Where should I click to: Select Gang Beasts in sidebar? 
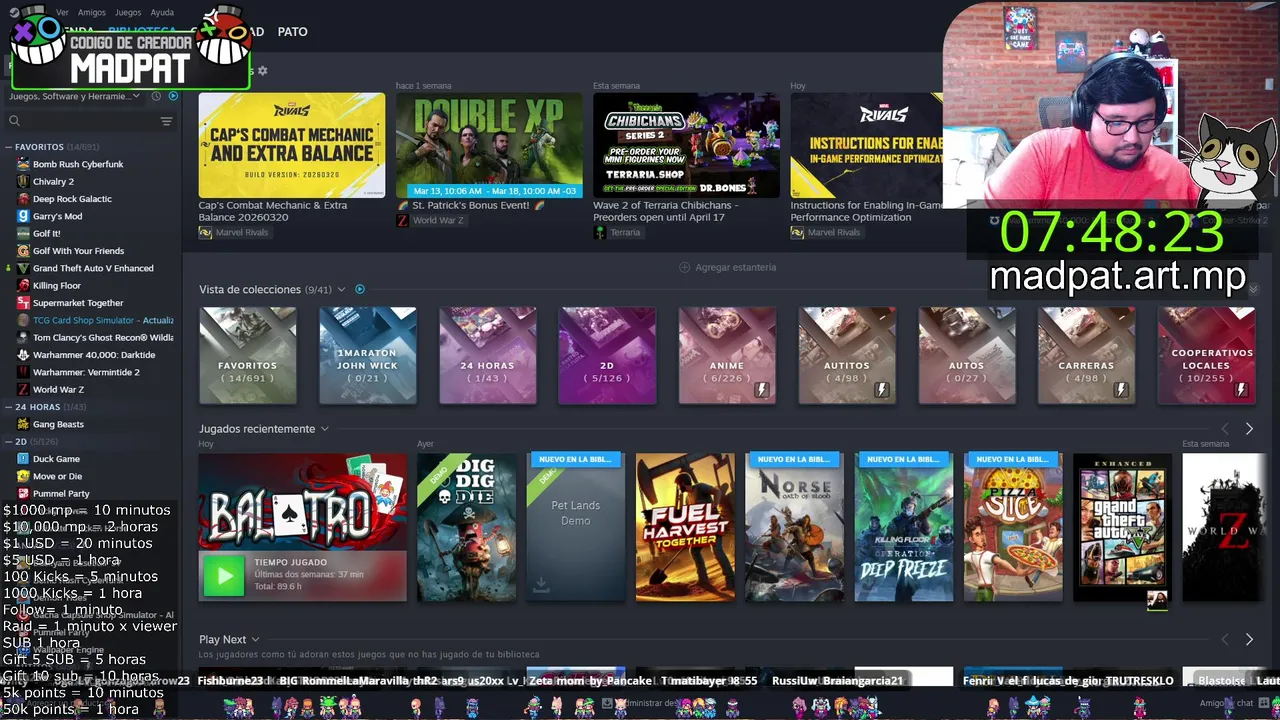(x=58, y=424)
